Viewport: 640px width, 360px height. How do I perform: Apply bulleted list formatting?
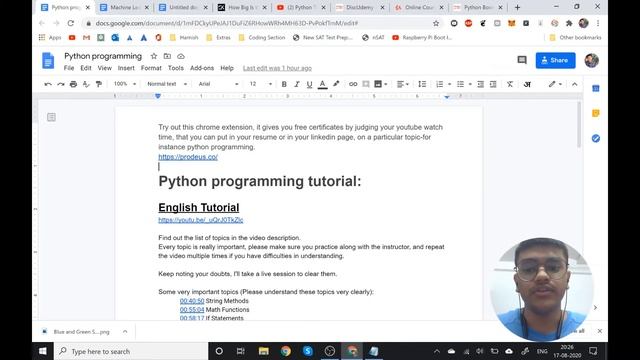click(460, 84)
